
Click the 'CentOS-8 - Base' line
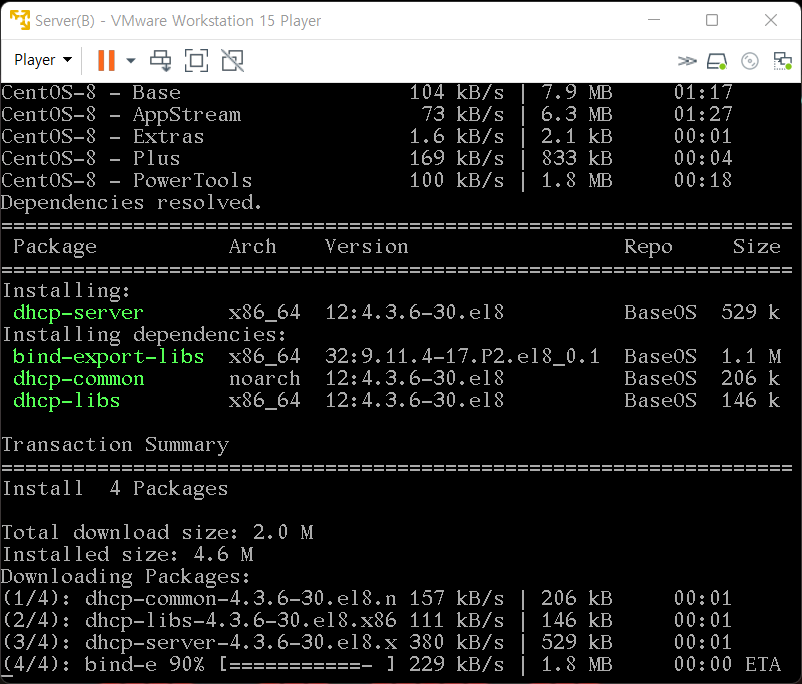[367, 93]
